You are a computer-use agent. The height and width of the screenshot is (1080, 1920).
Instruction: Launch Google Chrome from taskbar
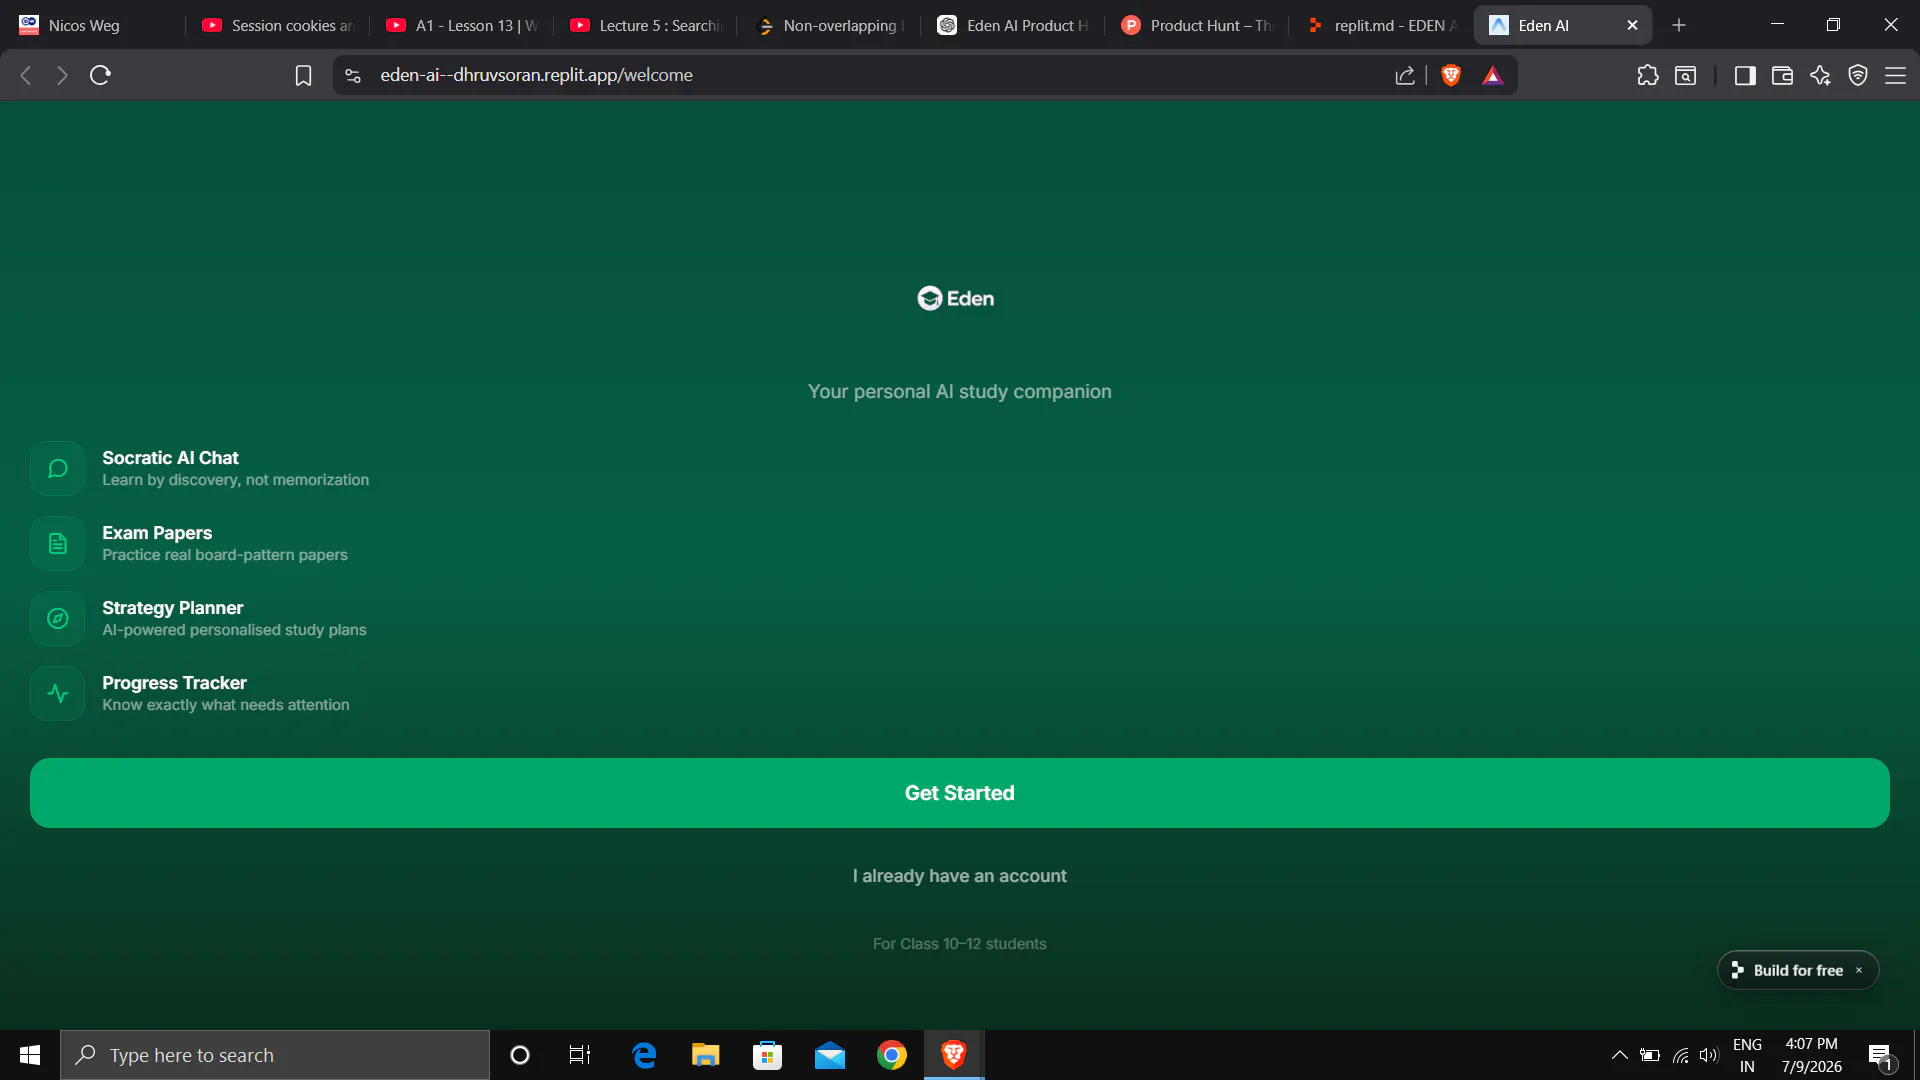892,1055
